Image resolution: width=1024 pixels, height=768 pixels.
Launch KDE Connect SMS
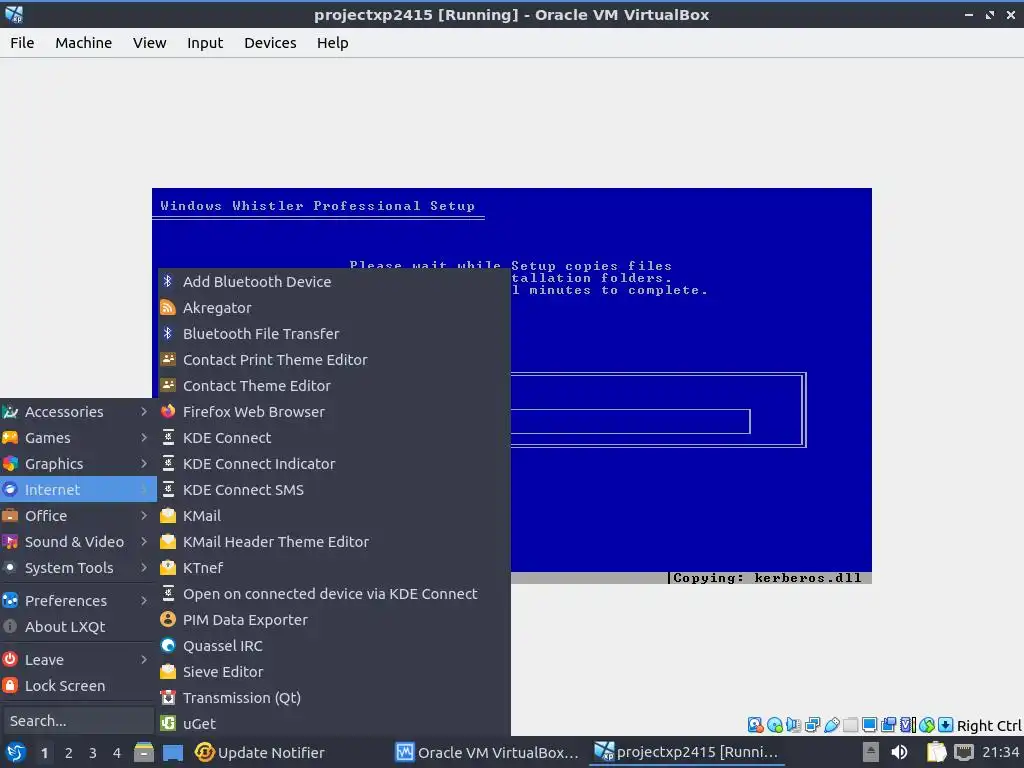tap(334, 490)
